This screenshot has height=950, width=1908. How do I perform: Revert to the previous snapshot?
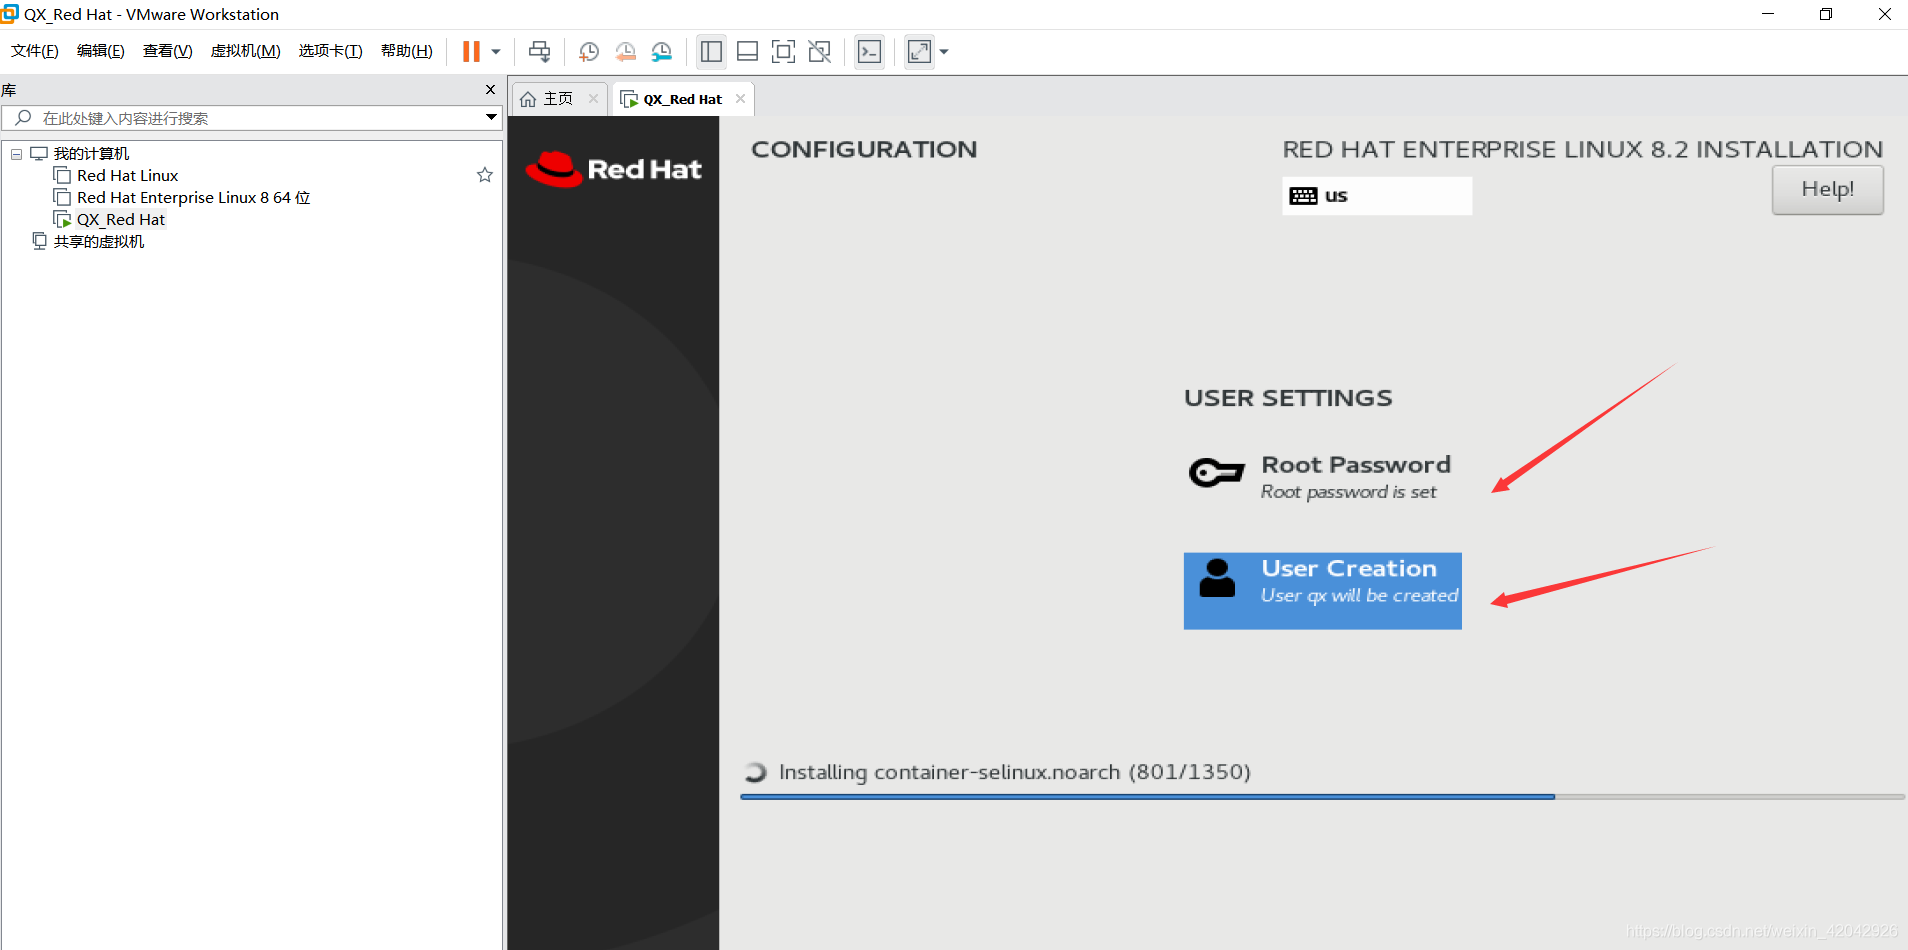626,51
